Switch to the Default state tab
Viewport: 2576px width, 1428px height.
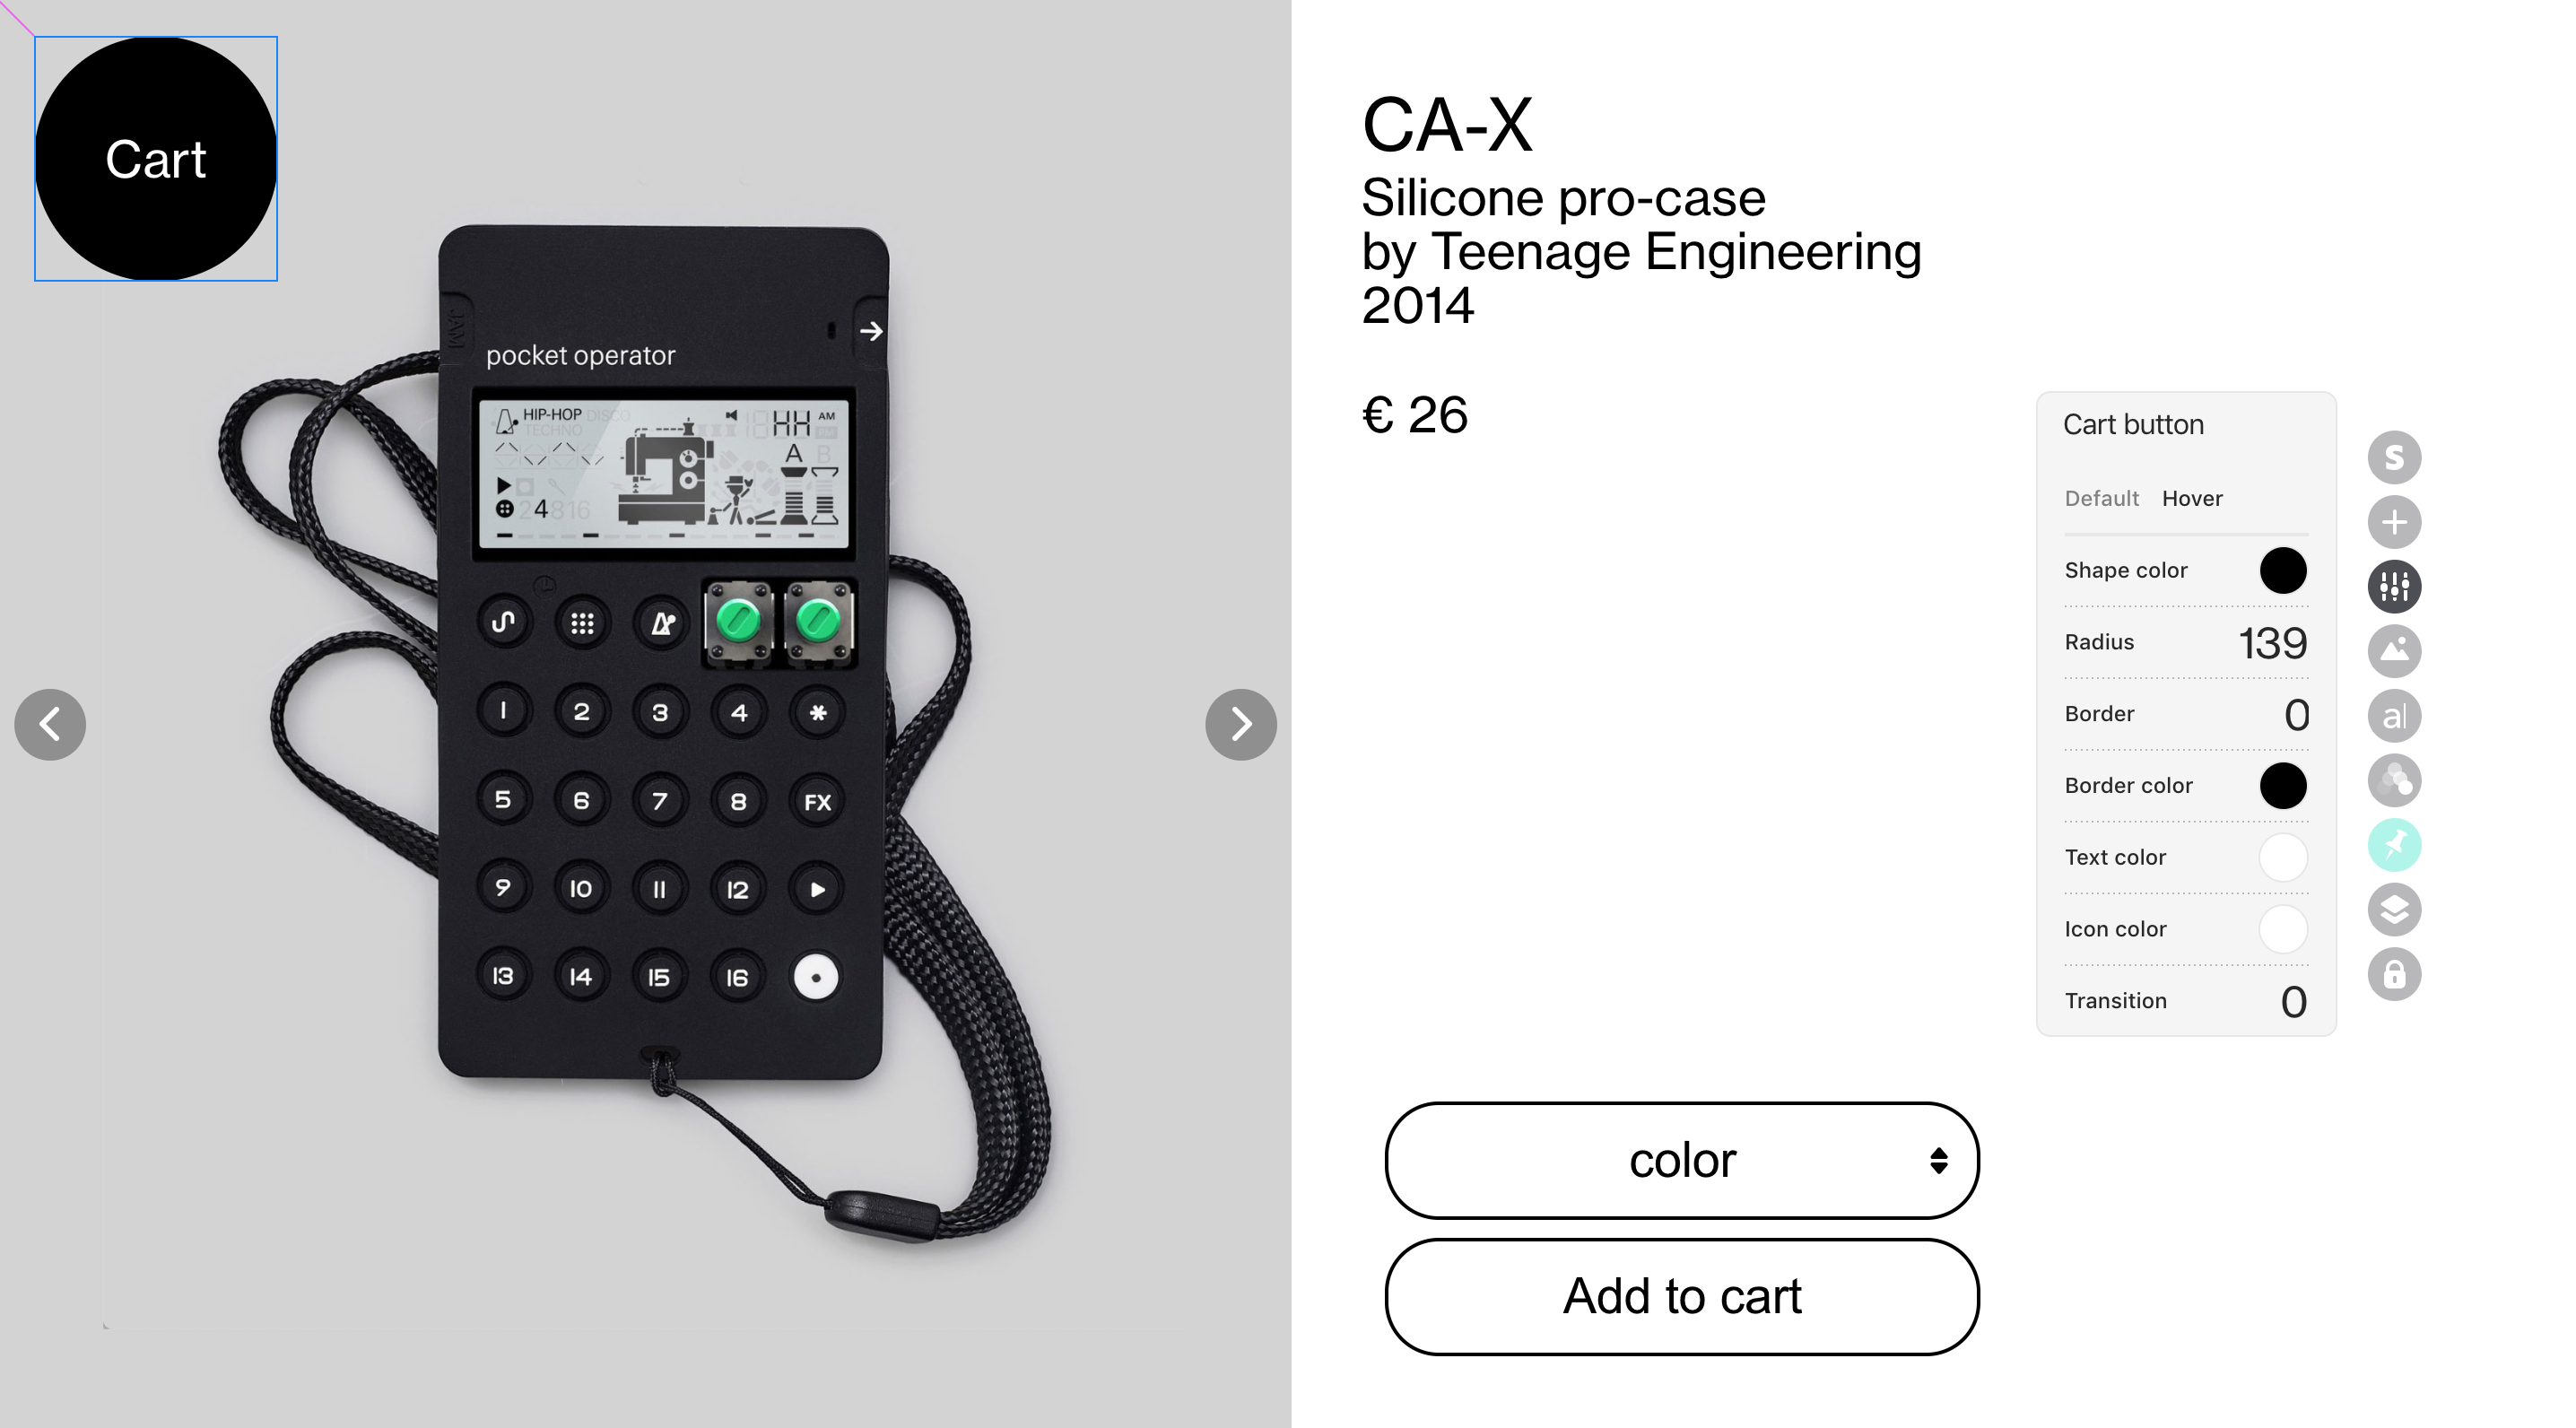coord(2101,498)
